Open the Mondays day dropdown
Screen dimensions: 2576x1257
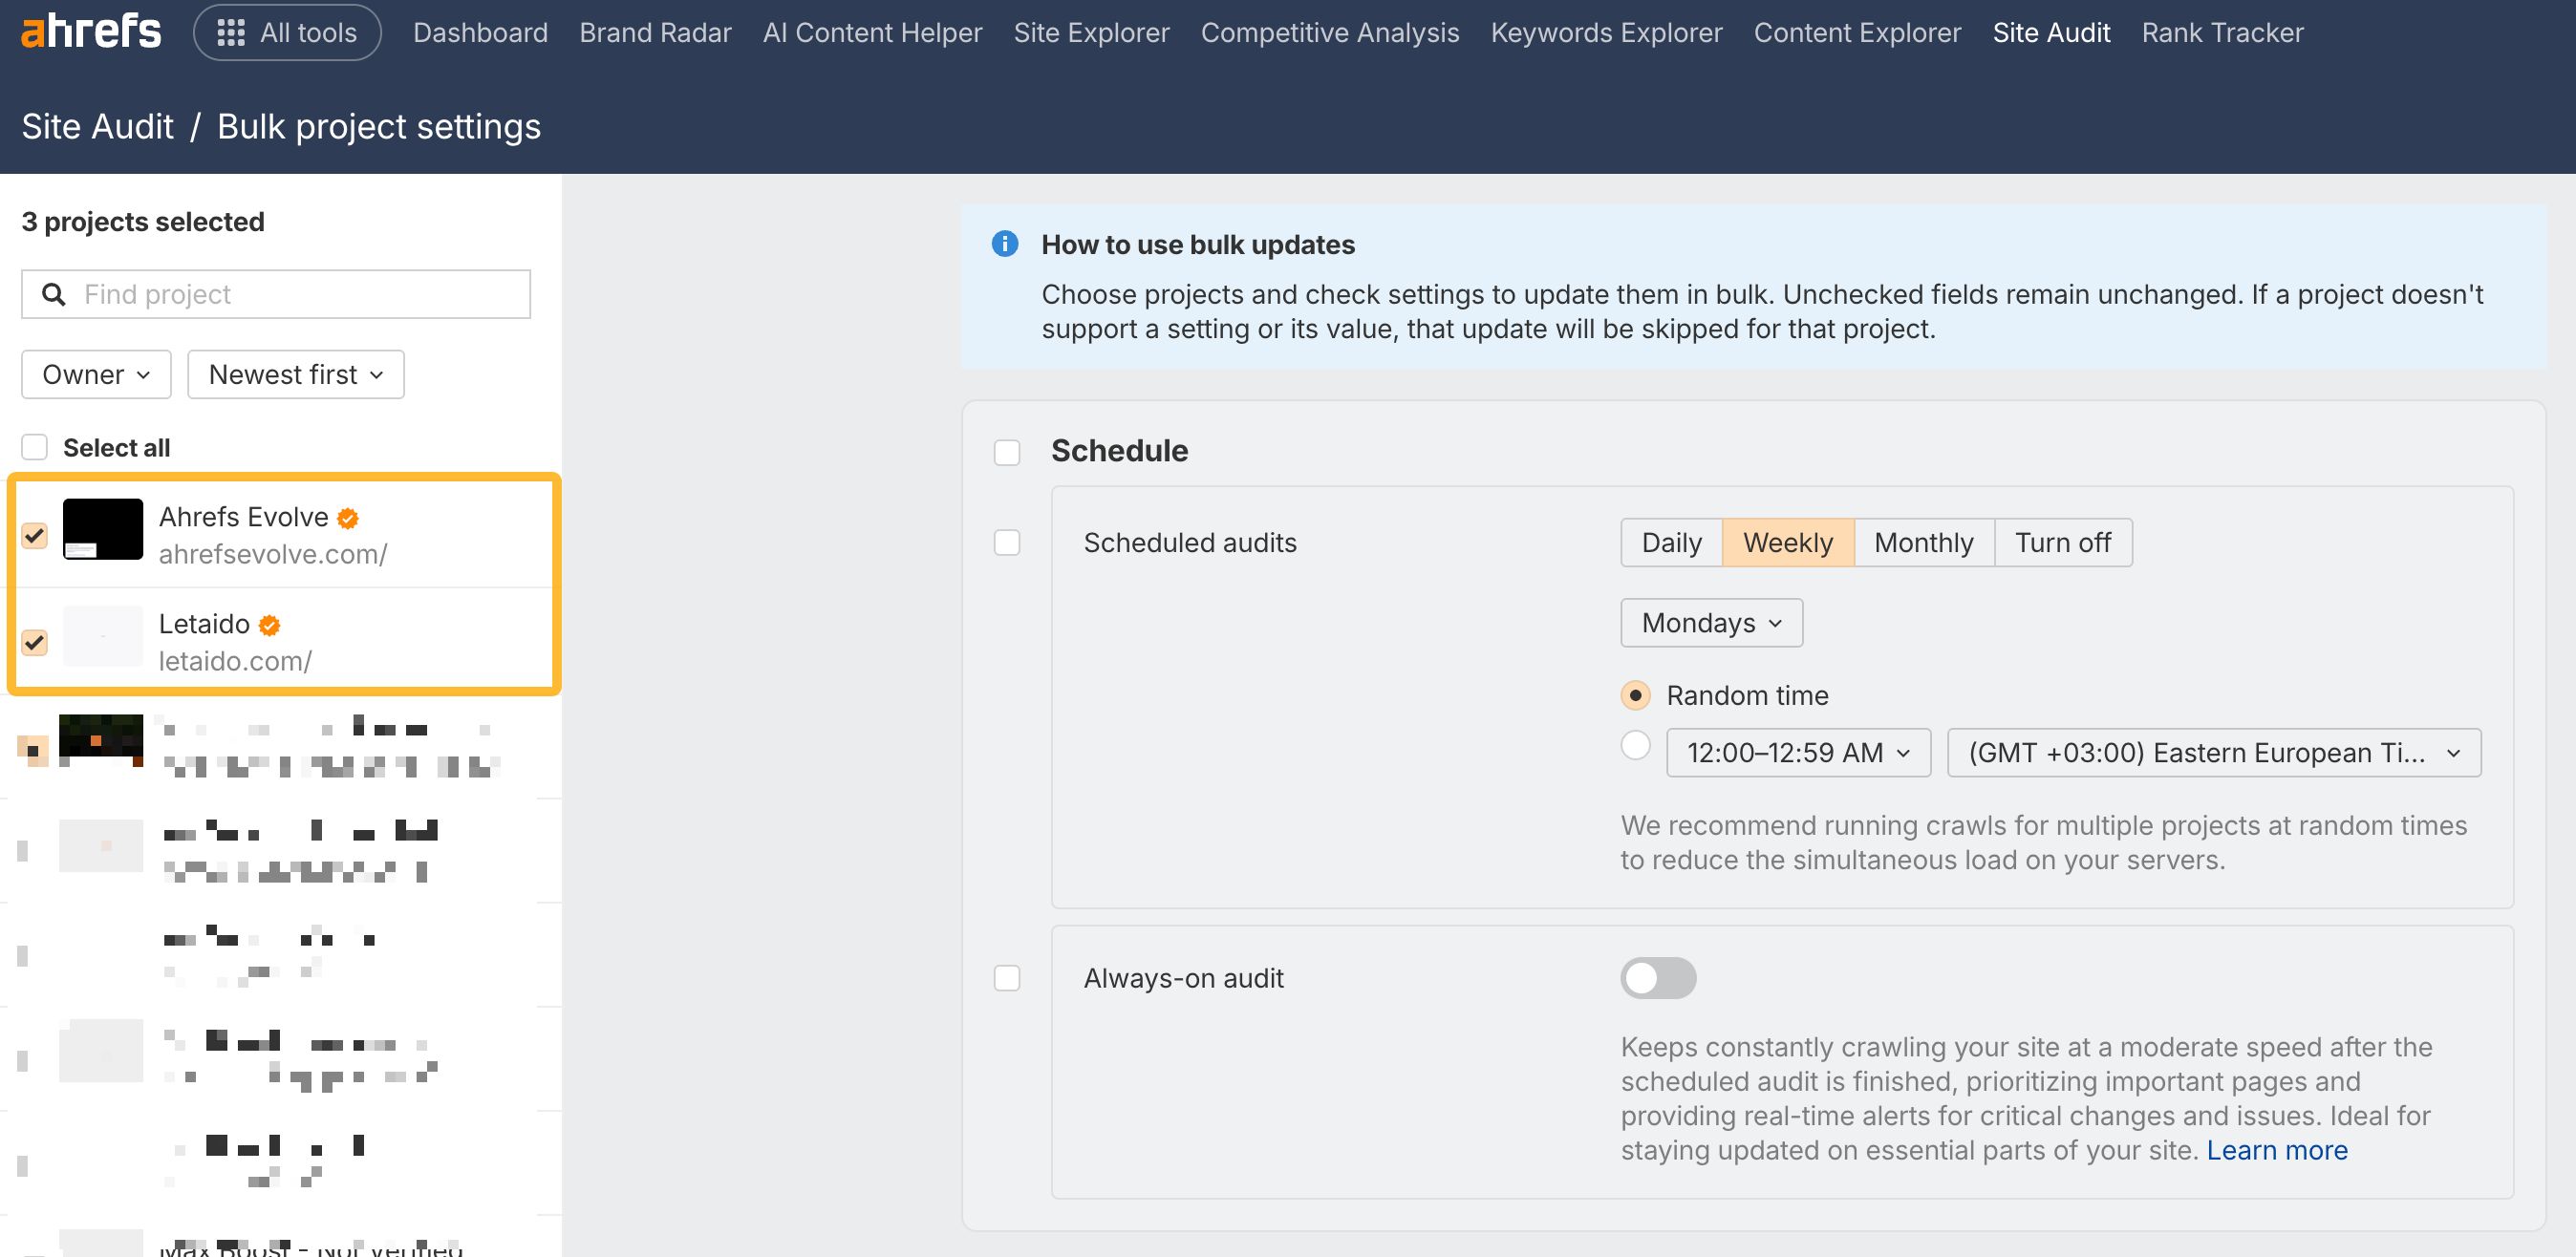point(1710,622)
